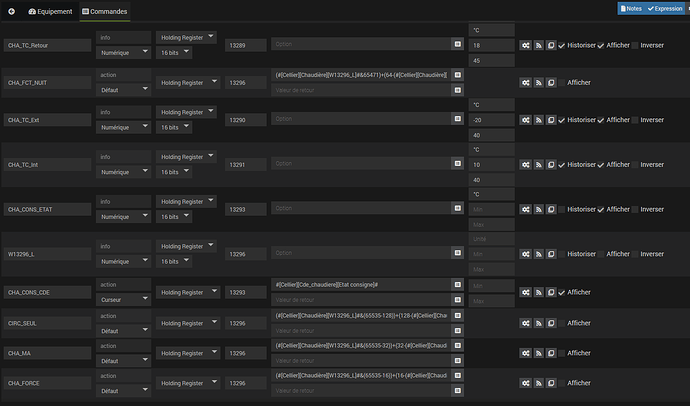Click the CHA_MA command name field

click(x=46, y=353)
